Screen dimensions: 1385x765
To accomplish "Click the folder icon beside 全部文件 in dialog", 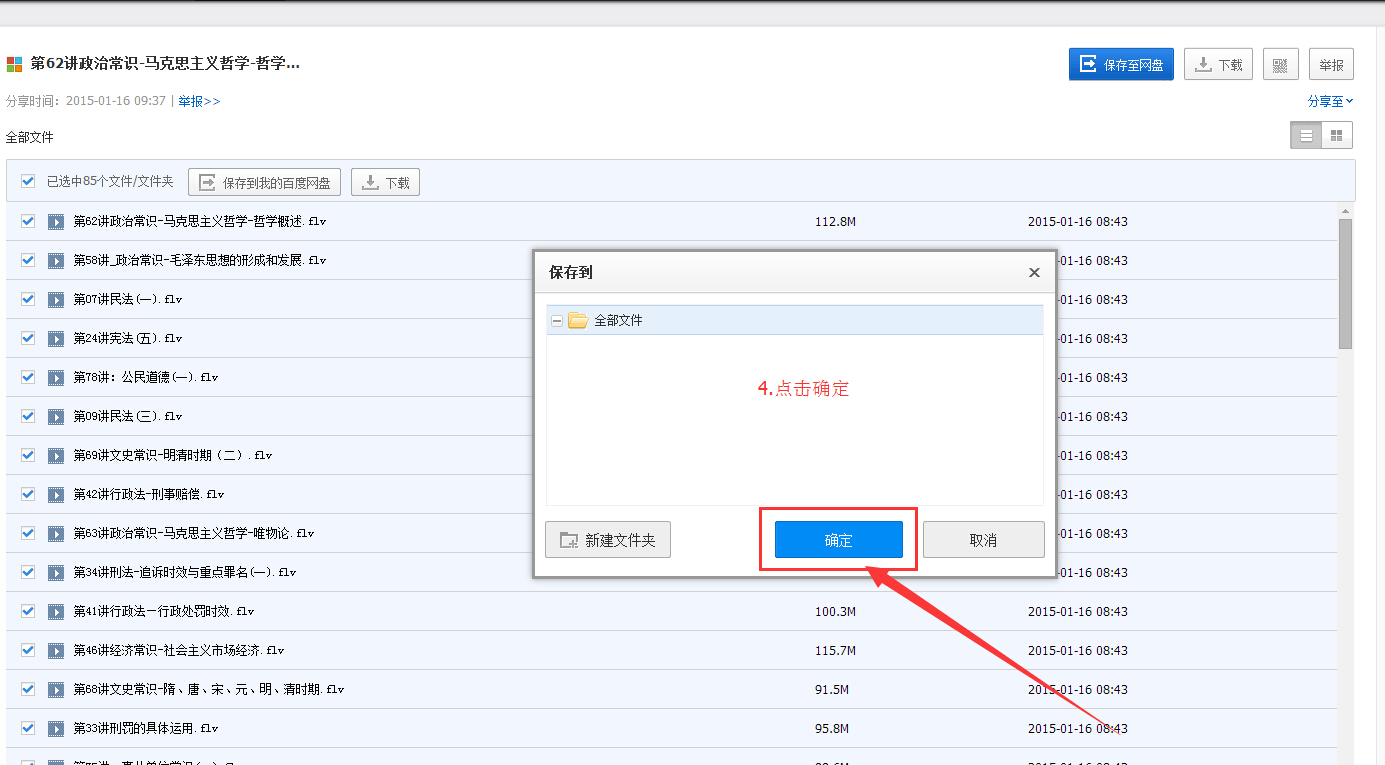I will click(x=577, y=320).
